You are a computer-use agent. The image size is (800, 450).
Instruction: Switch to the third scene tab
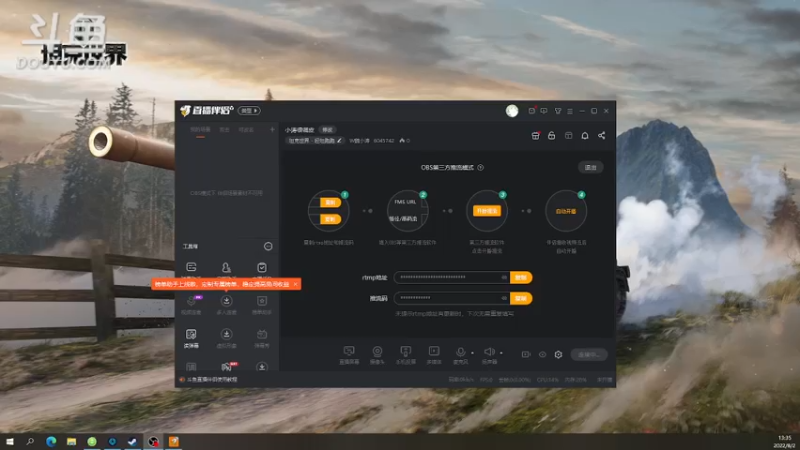[246, 130]
